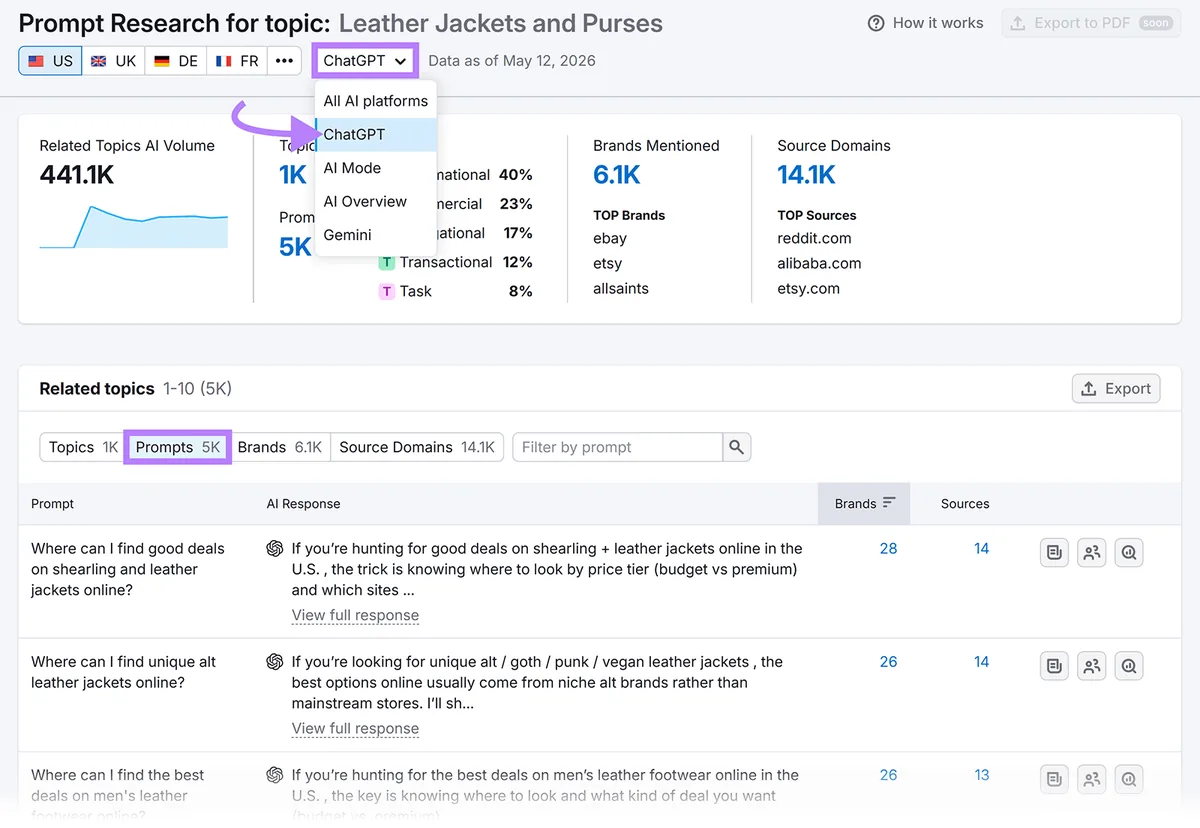This screenshot has width=1200, height=828.
Task: Select DE country filter
Action: 176,60
